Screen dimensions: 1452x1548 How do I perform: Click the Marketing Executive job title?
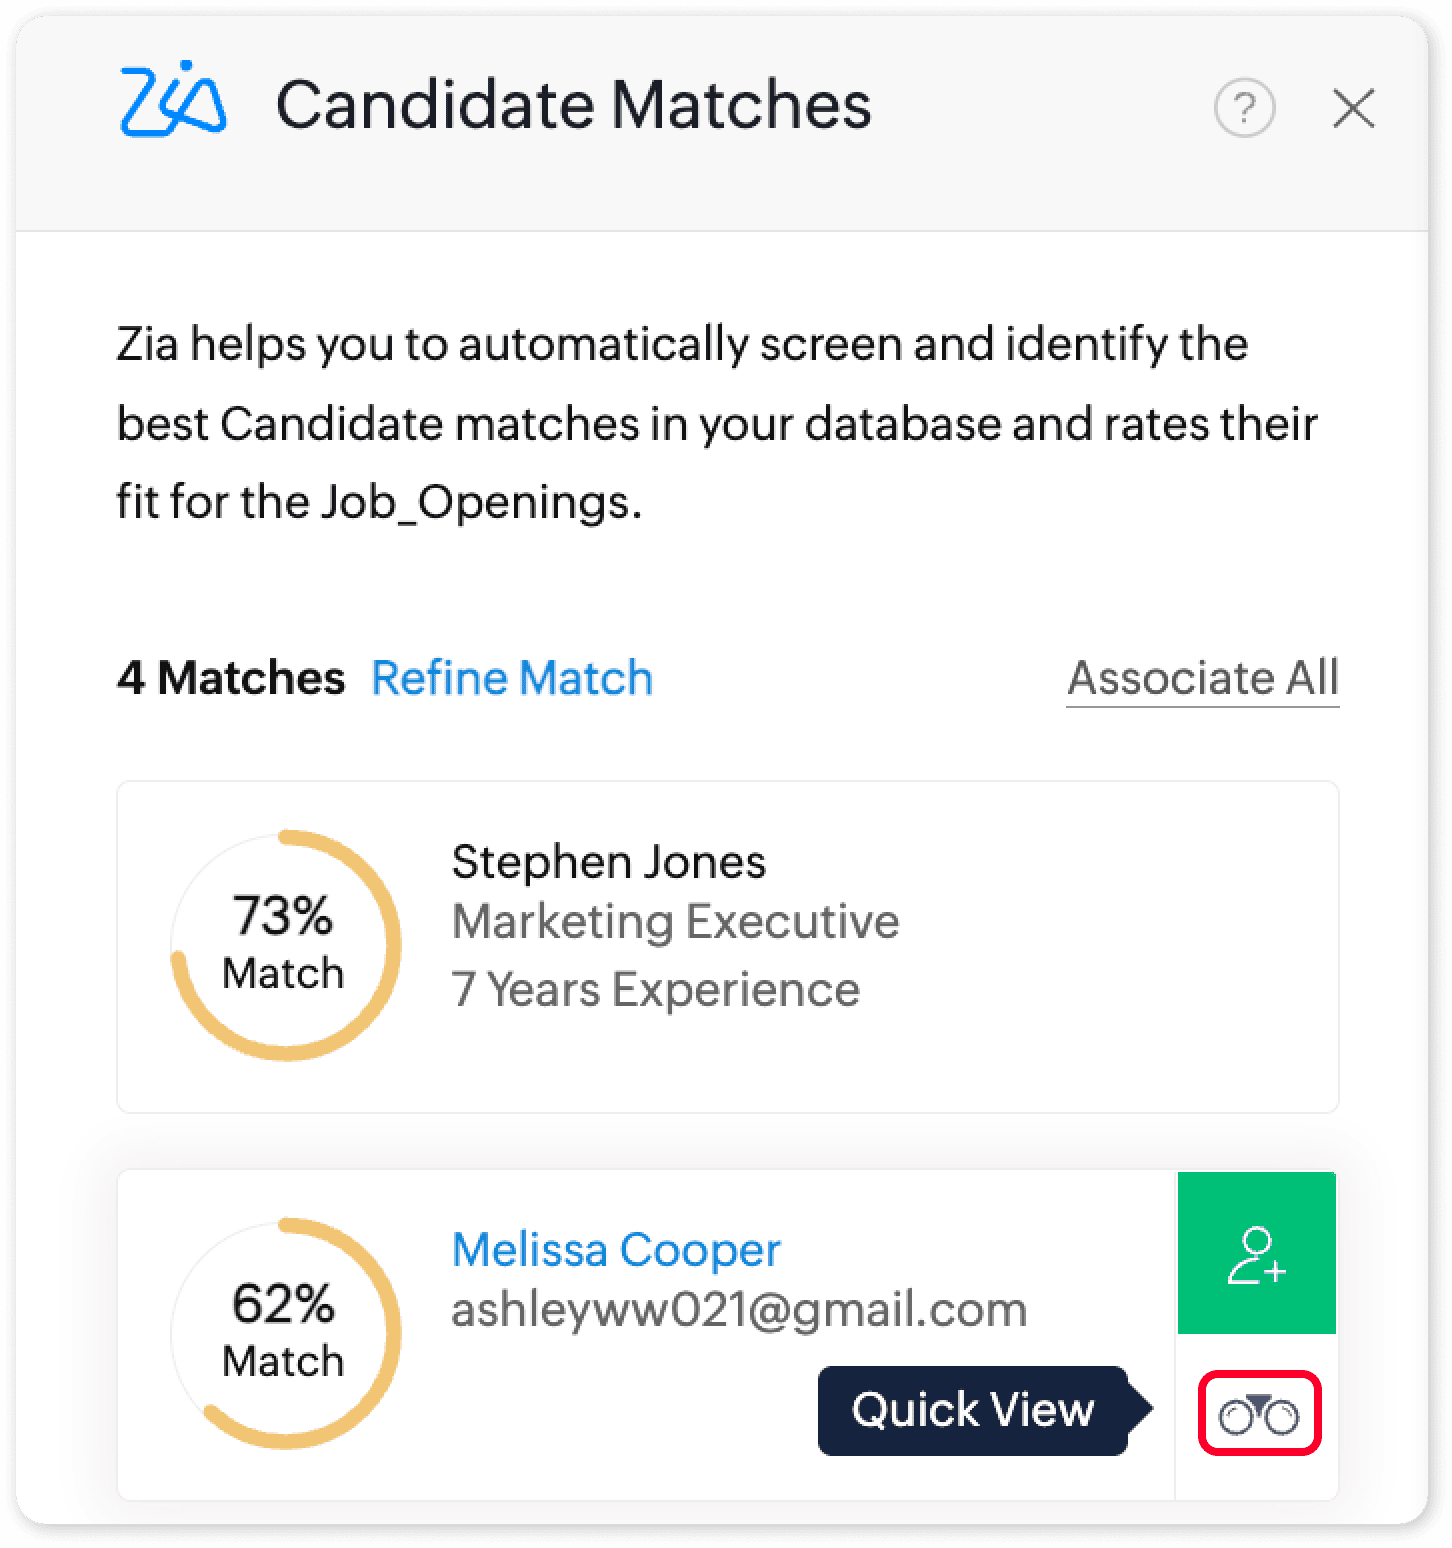675,921
